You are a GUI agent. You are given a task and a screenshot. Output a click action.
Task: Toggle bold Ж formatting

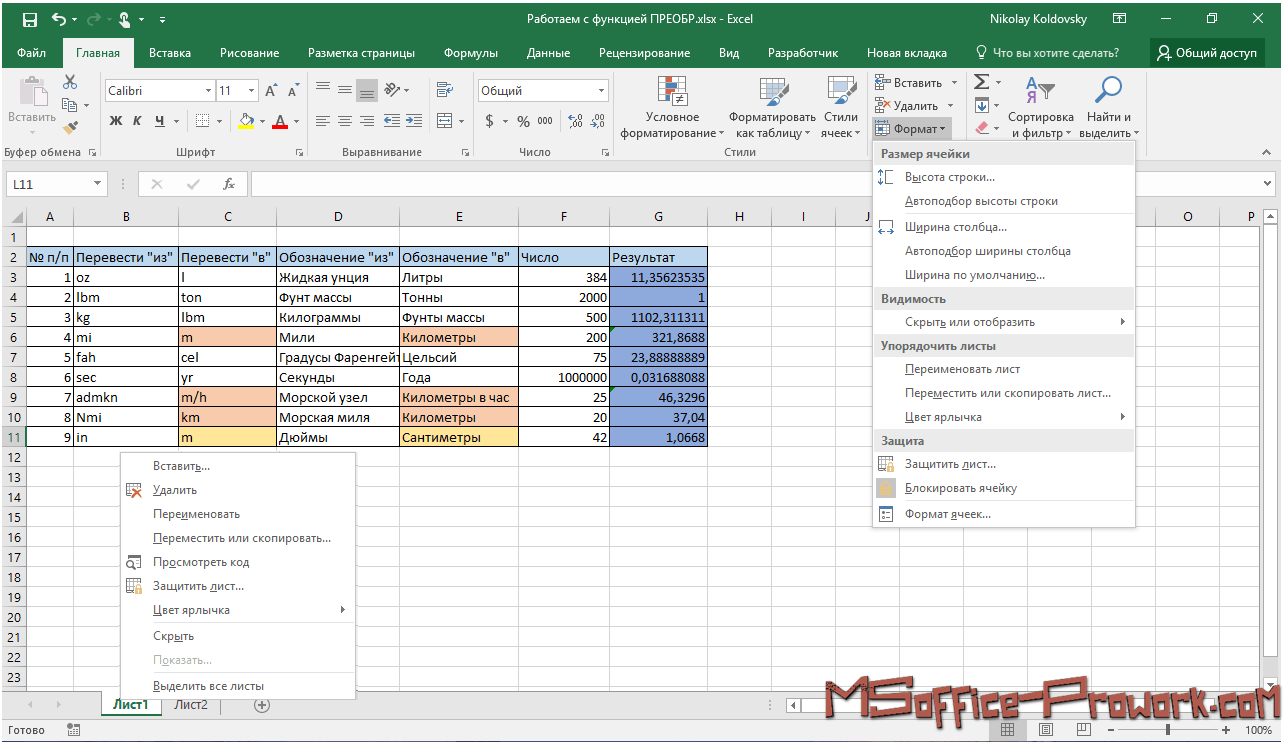coord(115,121)
